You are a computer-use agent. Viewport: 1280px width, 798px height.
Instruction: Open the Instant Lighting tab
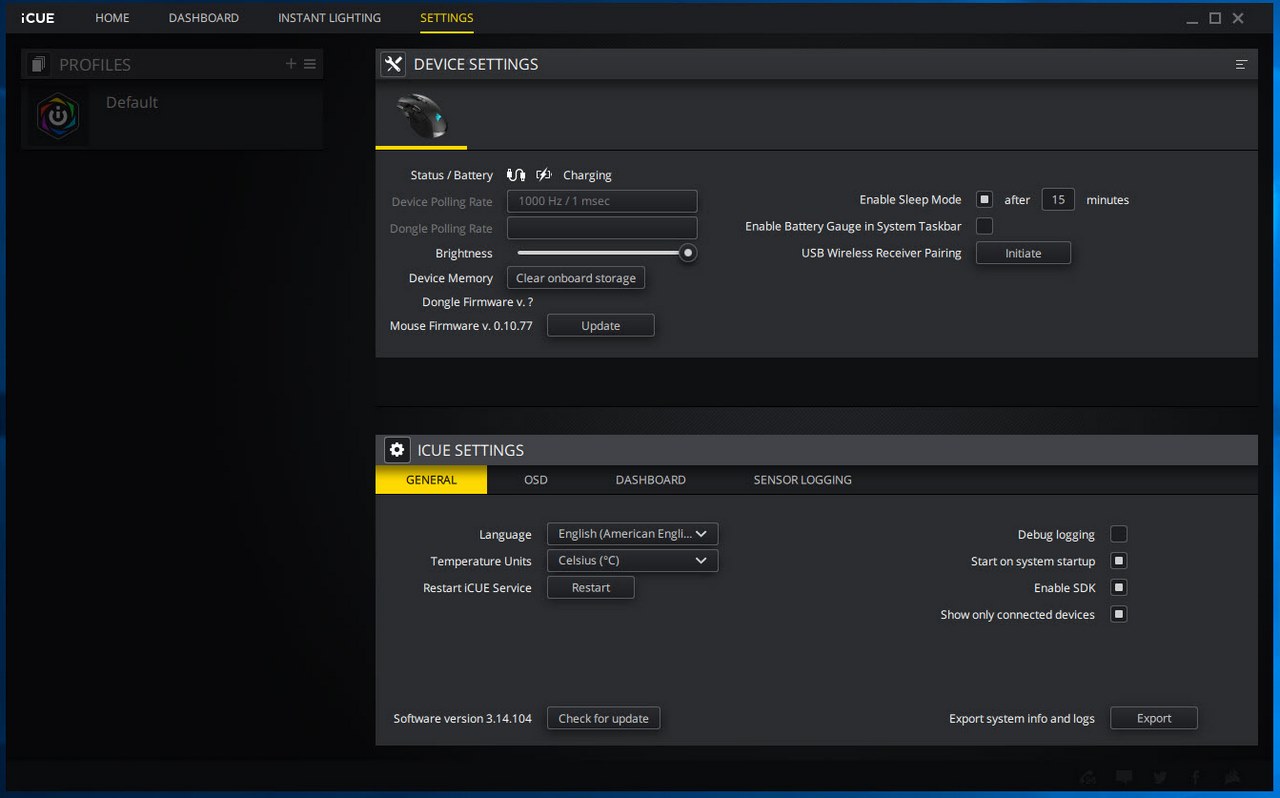pyautogui.click(x=329, y=18)
